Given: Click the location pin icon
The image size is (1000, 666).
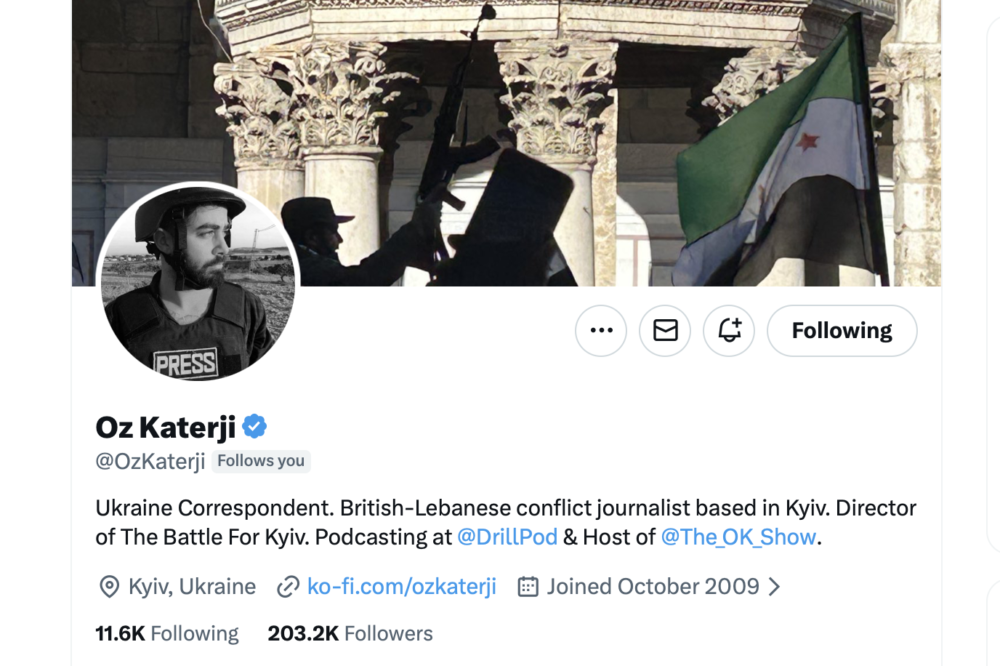Looking at the screenshot, I should pyautogui.click(x=109, y=587).
